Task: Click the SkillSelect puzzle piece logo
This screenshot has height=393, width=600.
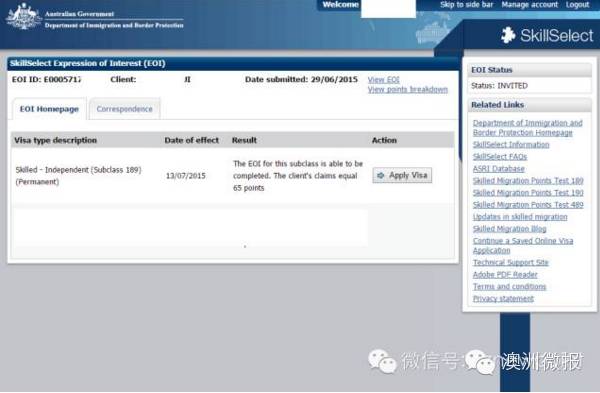Action: 508,35
